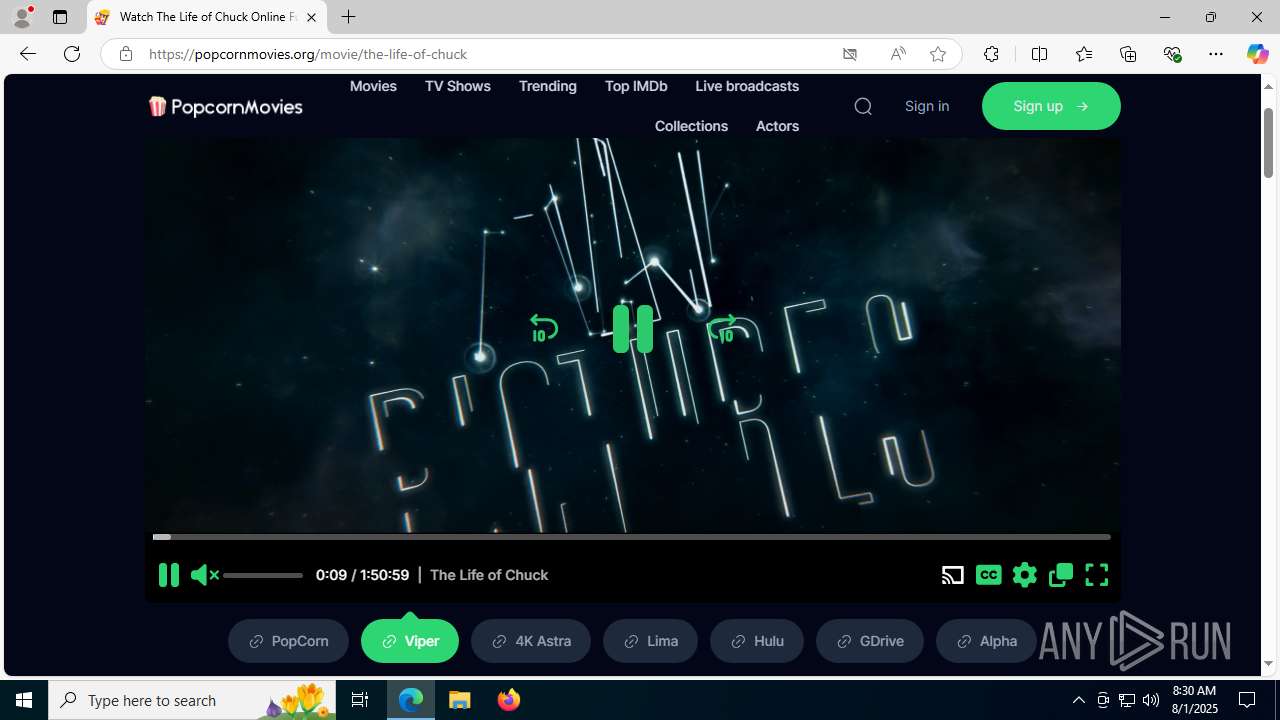Toggle closed captions CC

[988, 575]
